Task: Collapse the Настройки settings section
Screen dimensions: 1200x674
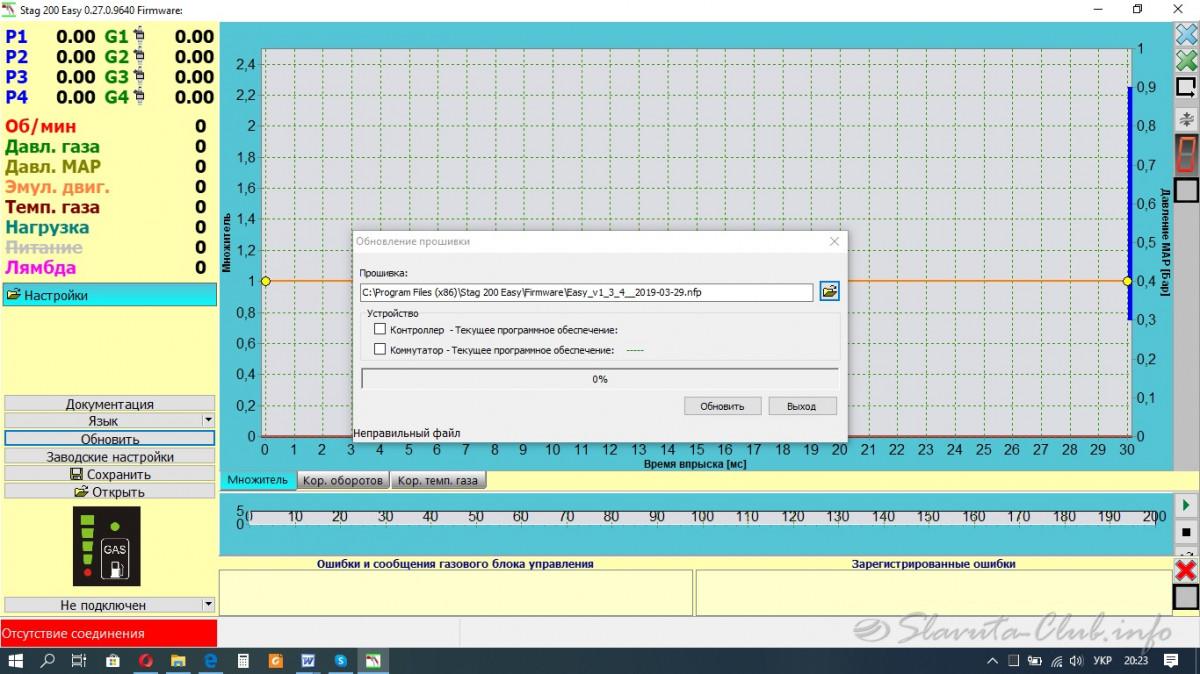Action: pyautogui.click(x=110, y=295)
